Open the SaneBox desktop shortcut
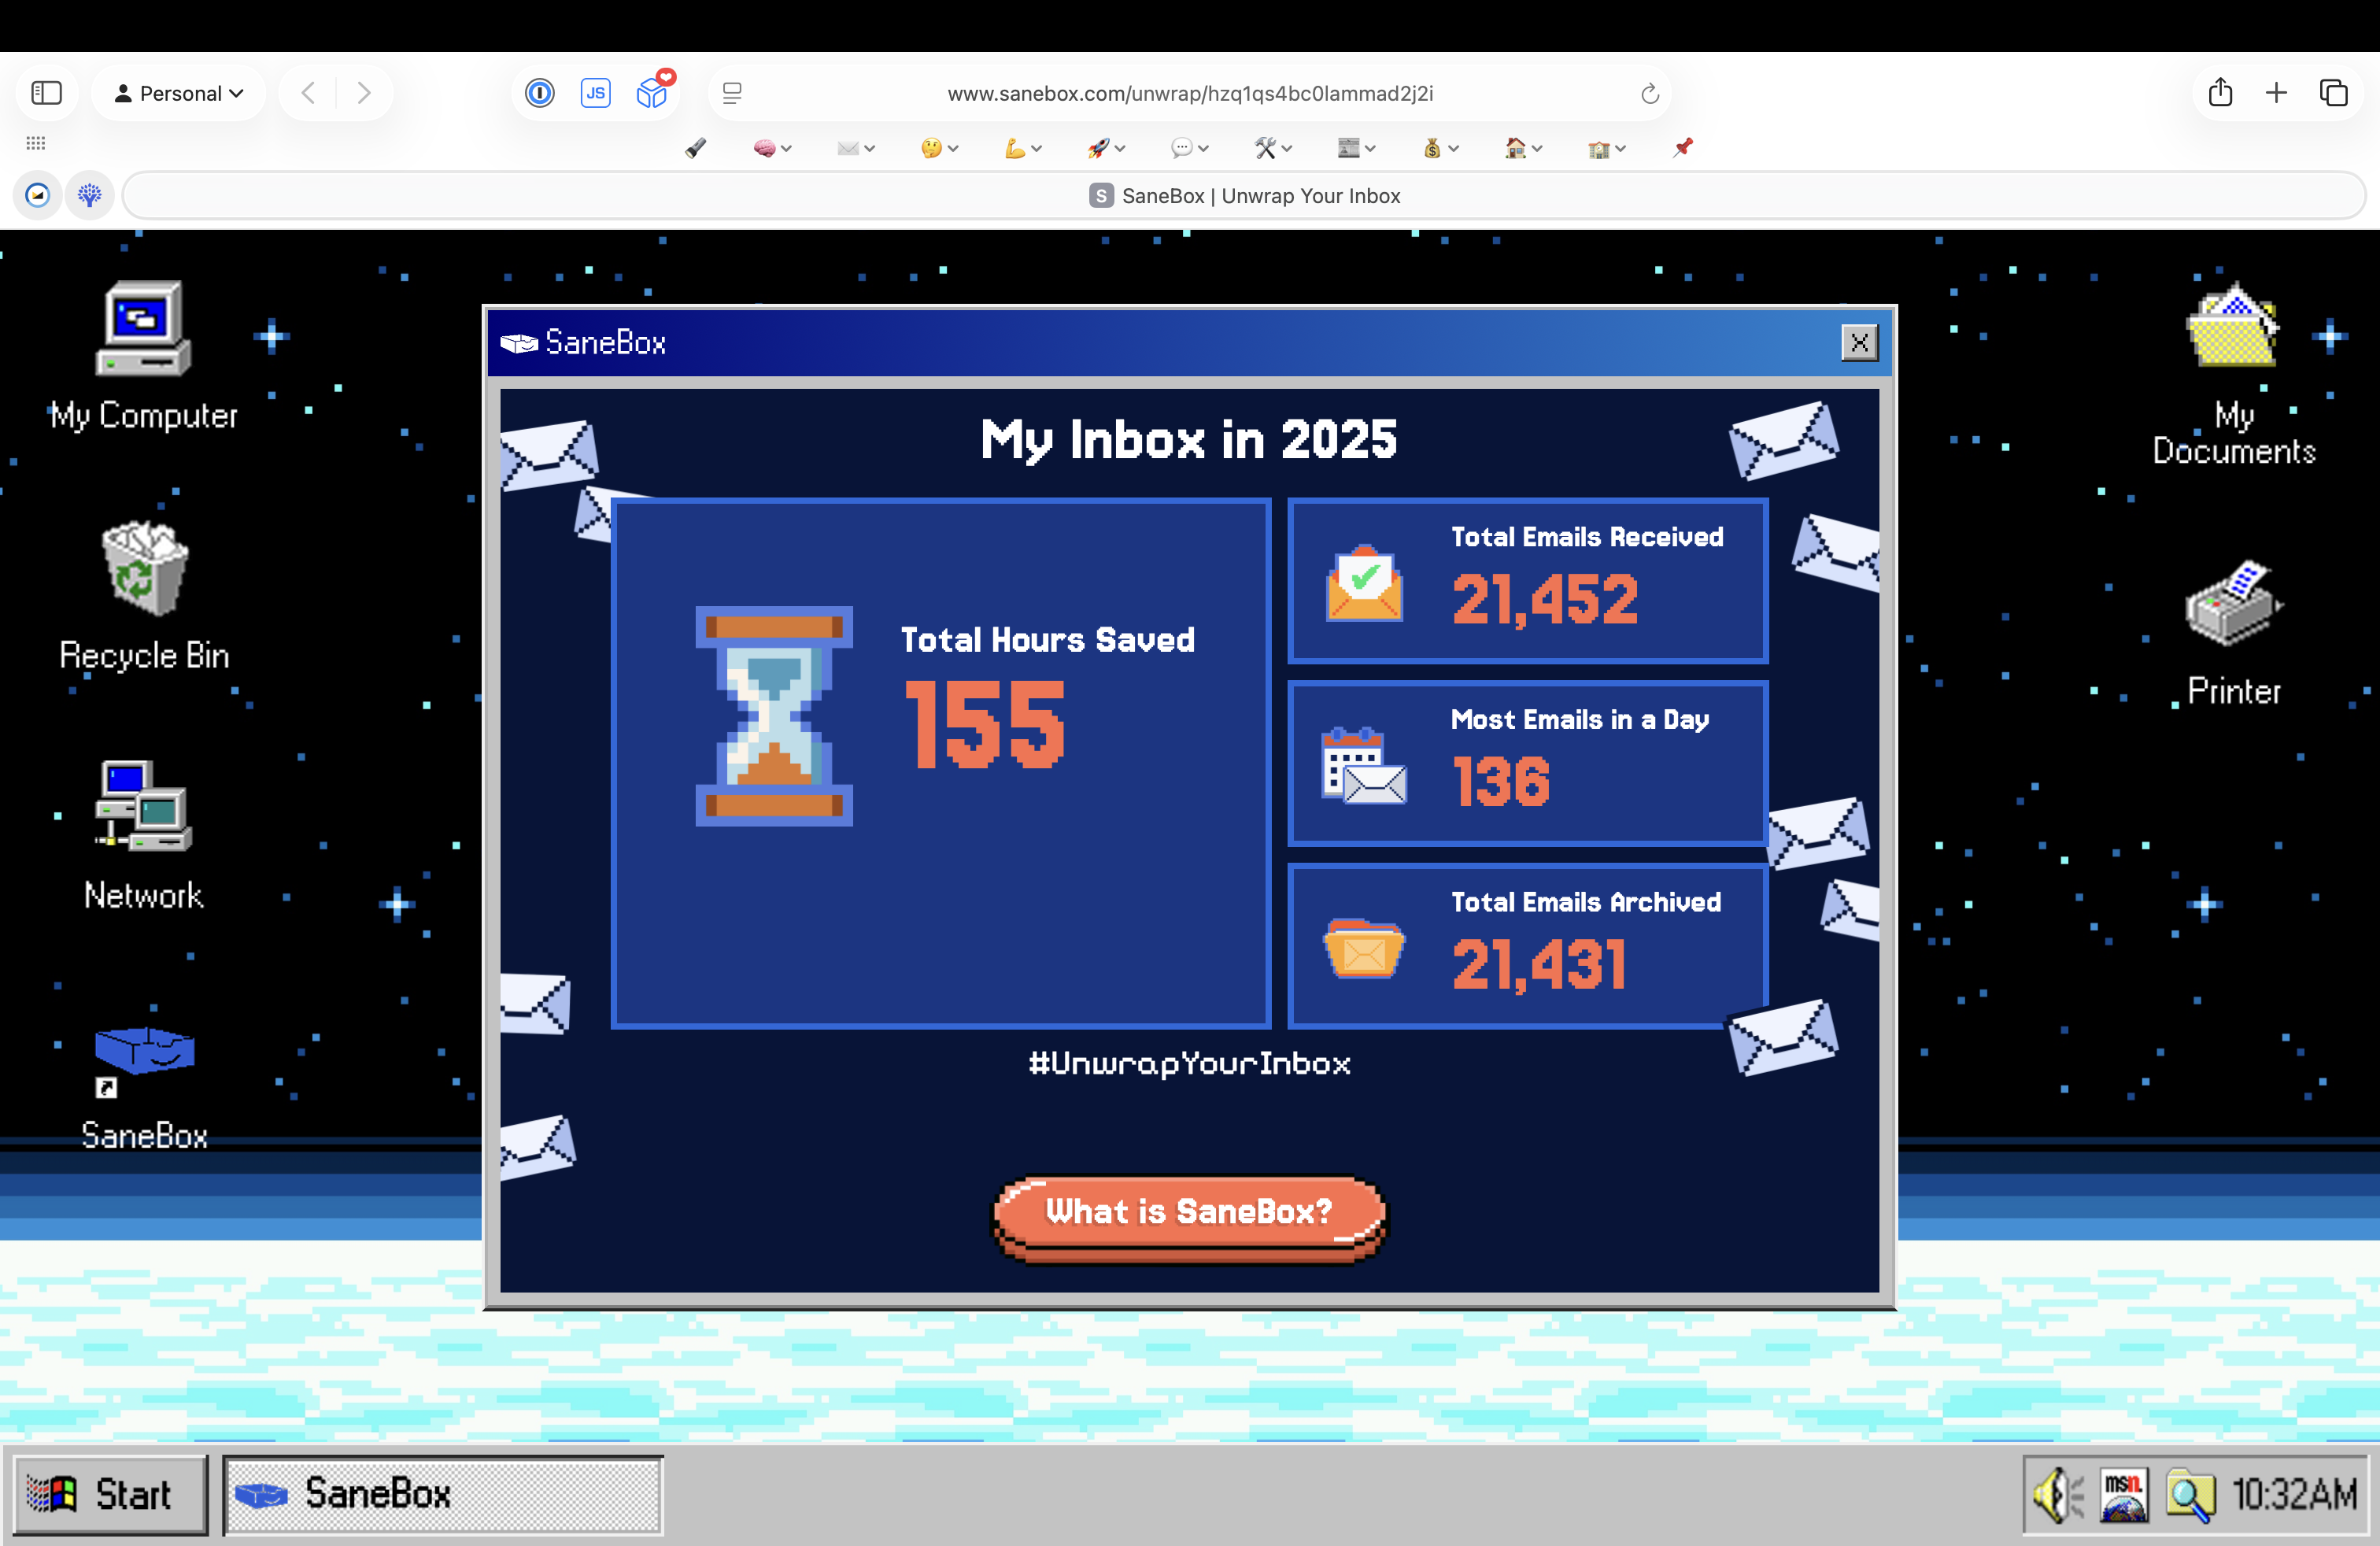The image size is (2380, 1546). (144, 1050)
